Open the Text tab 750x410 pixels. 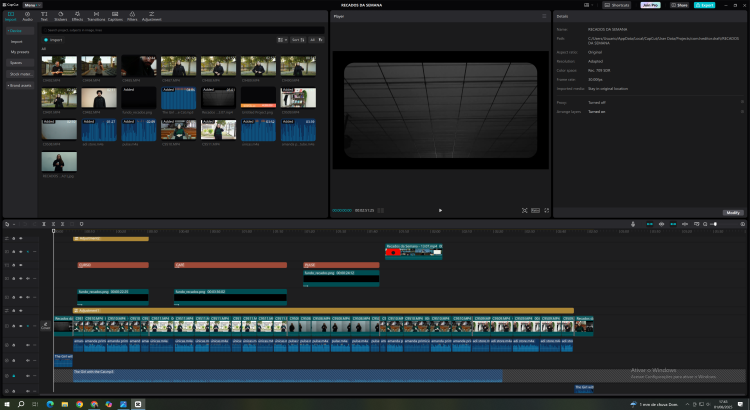tap(45, 17)
